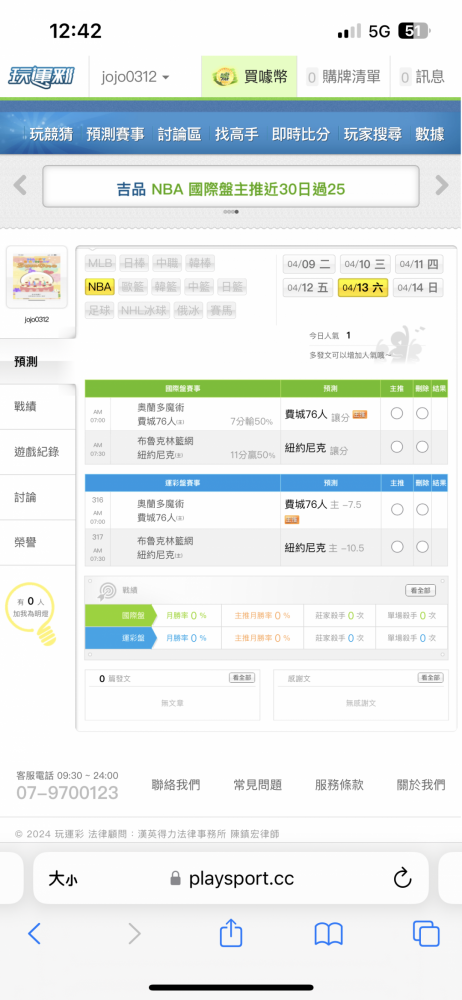Open 數據 data menu
The height and width of the screenshot is (1000, 462).
coord(429,134)
